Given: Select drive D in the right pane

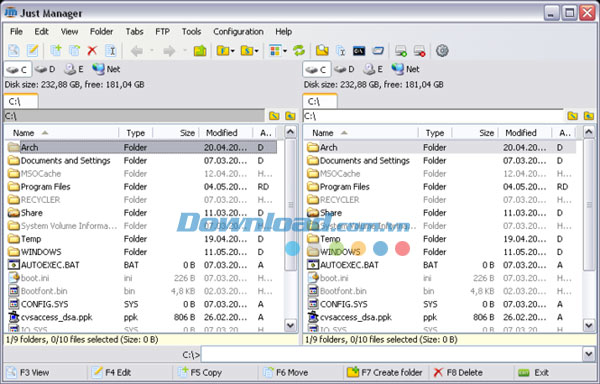Looking at the screenshot, I should [344, 69].
